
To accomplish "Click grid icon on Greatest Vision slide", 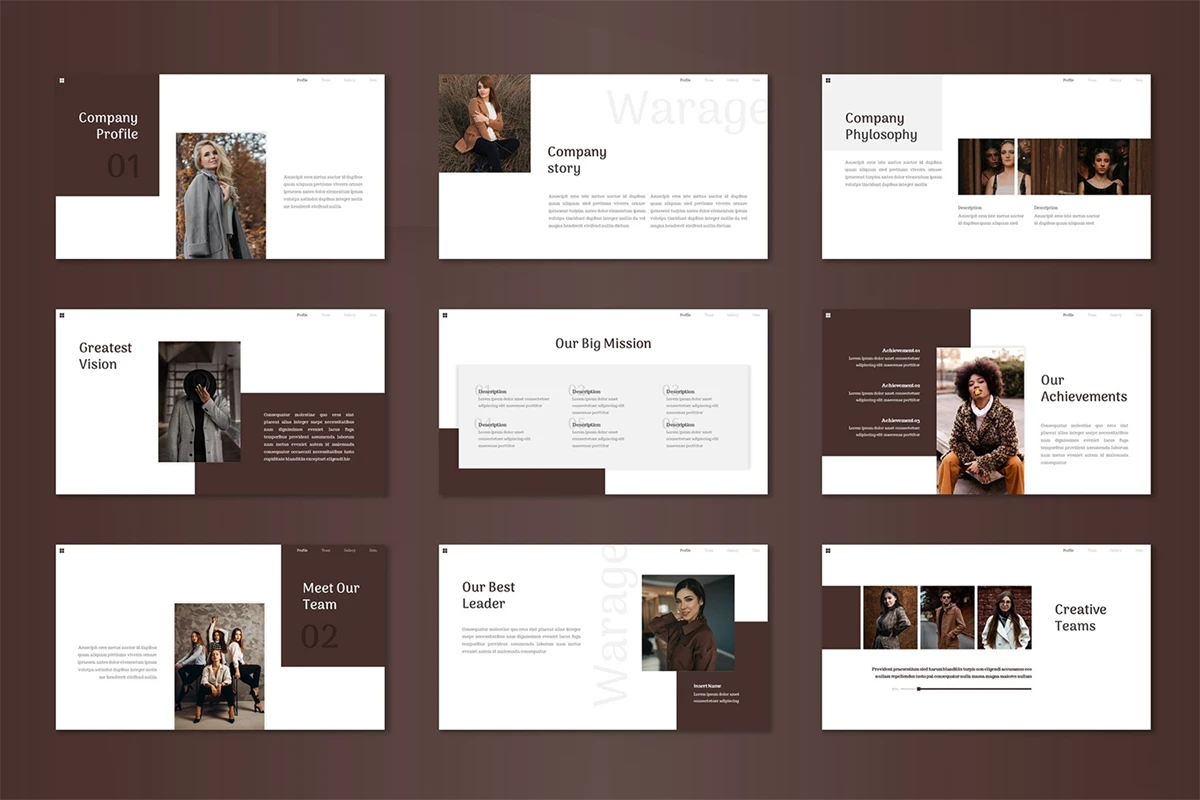I will 62,315.
